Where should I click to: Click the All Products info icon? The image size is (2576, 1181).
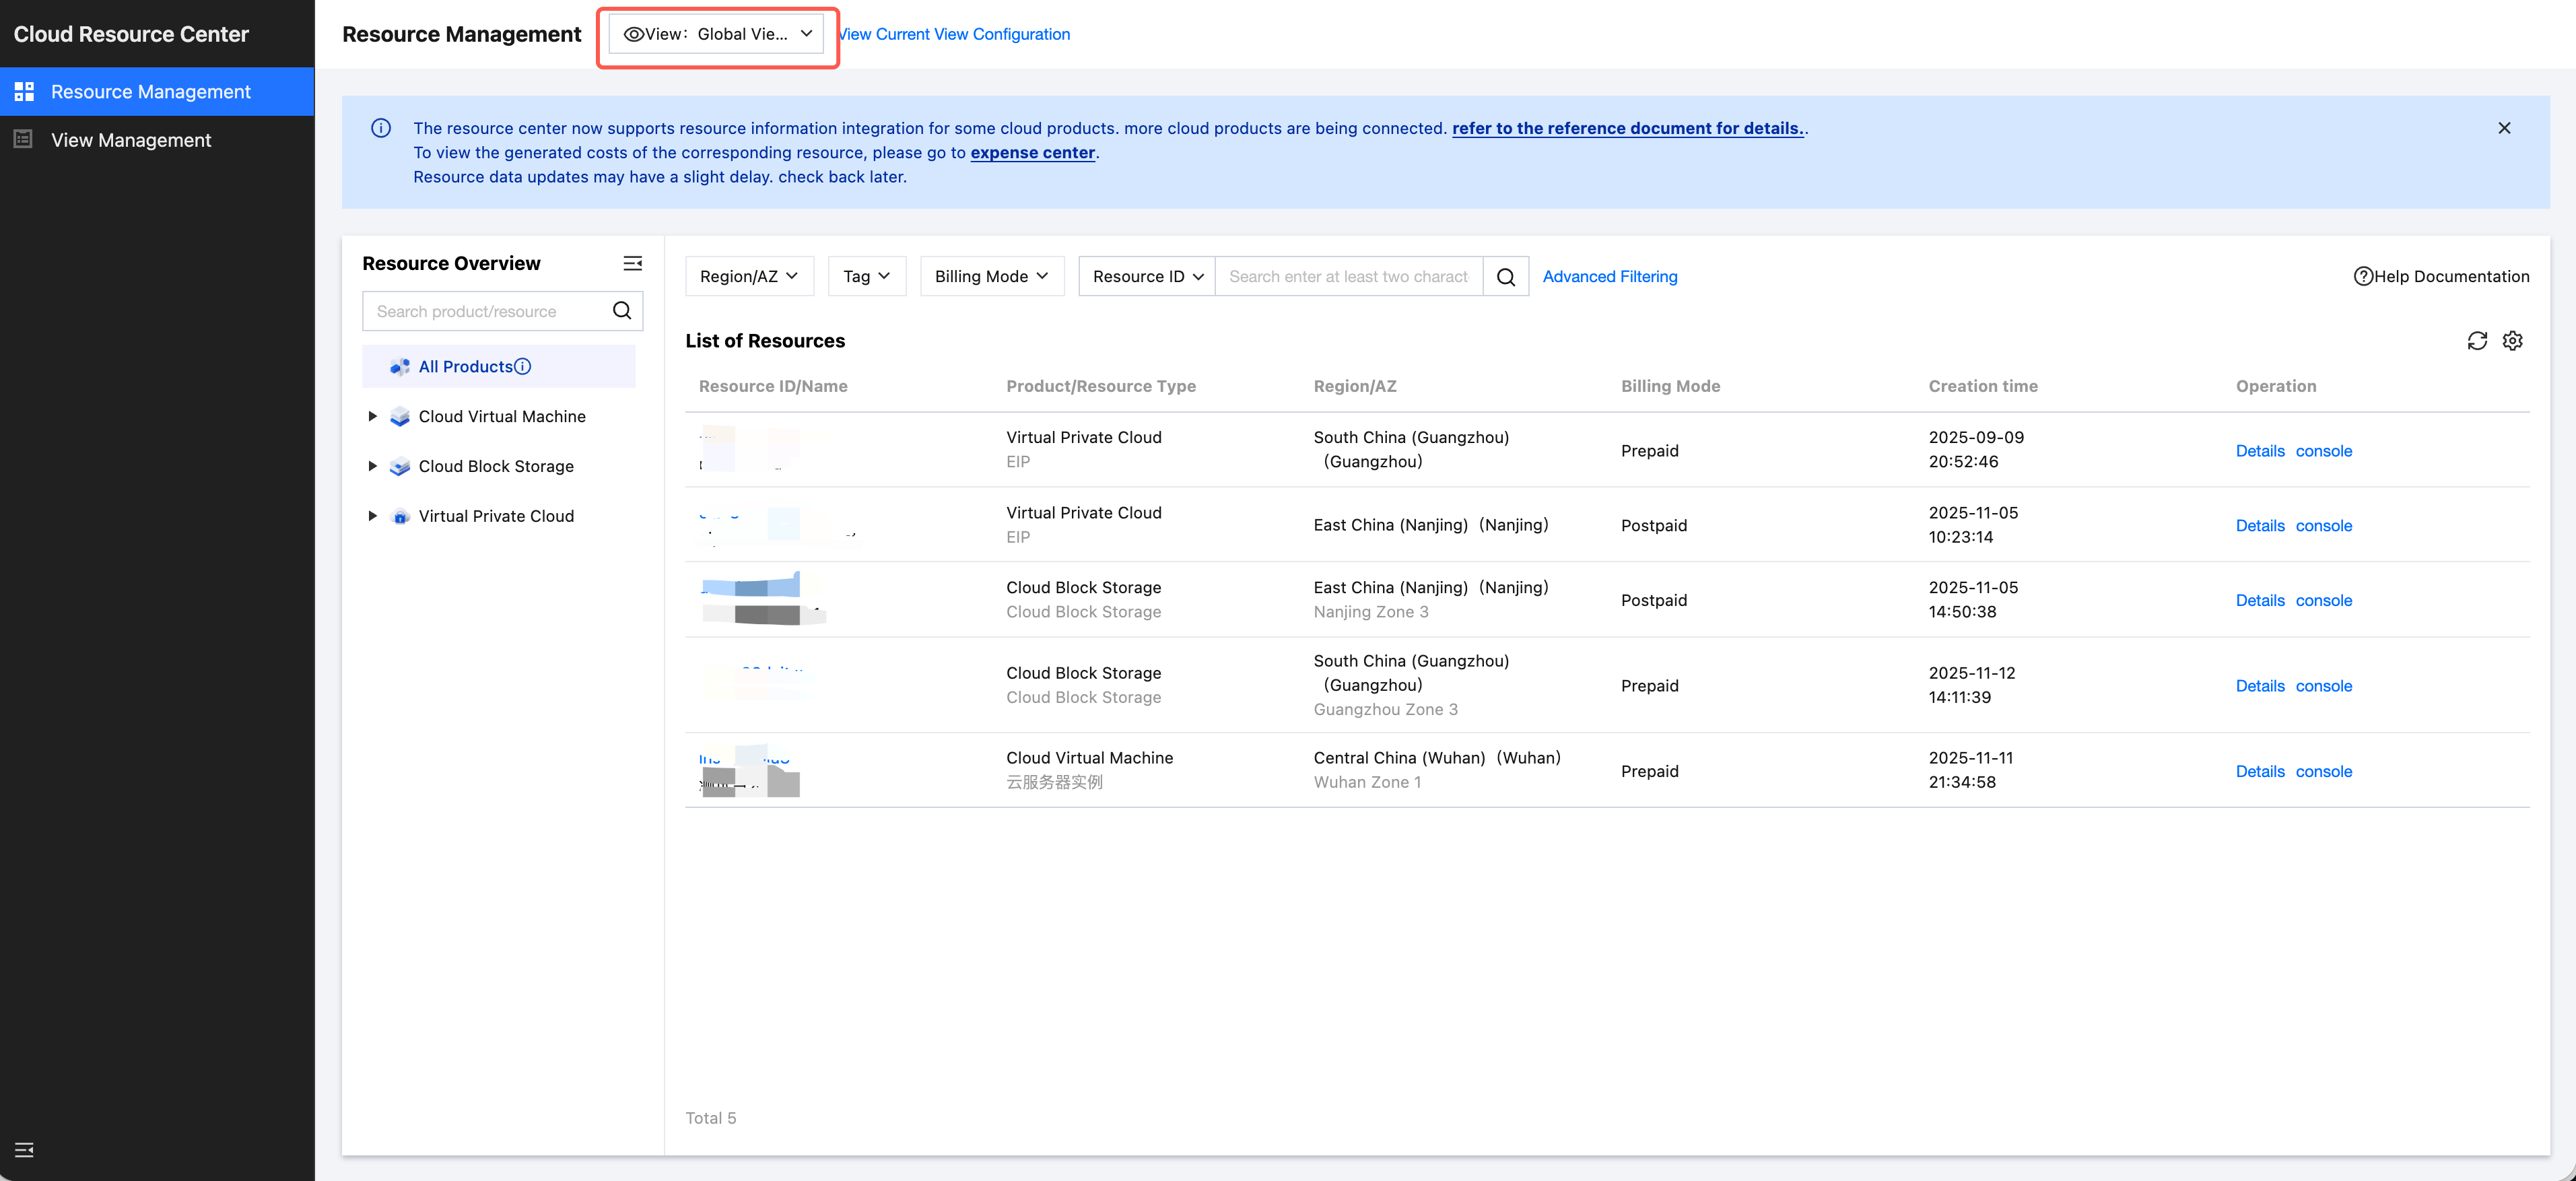pos(523,367)
